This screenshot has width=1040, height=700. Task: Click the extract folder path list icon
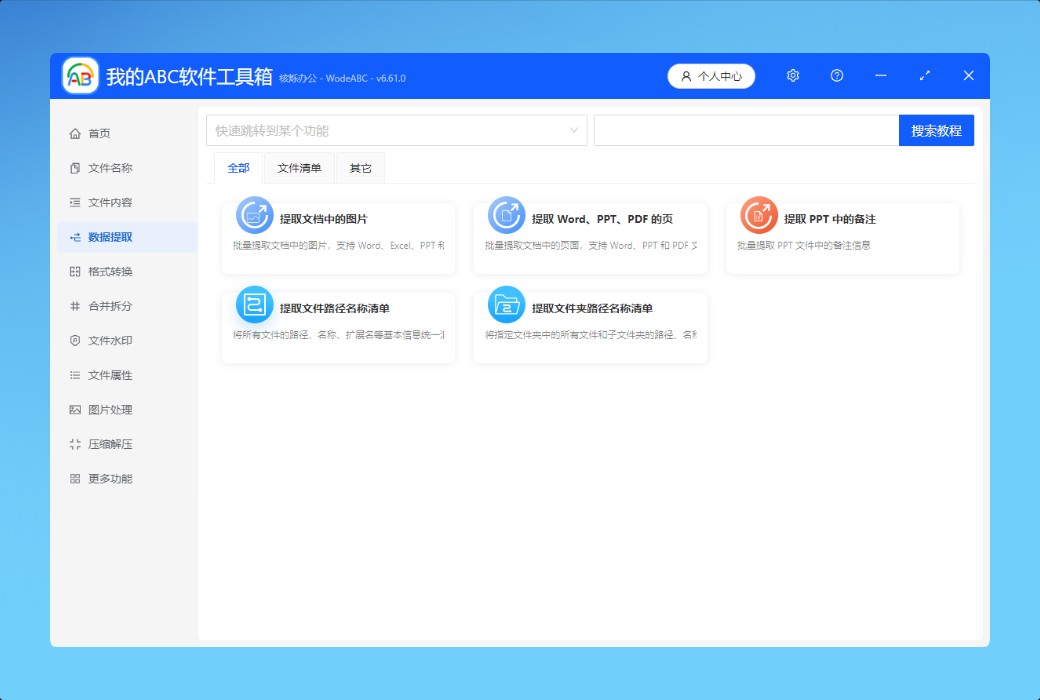506,304
